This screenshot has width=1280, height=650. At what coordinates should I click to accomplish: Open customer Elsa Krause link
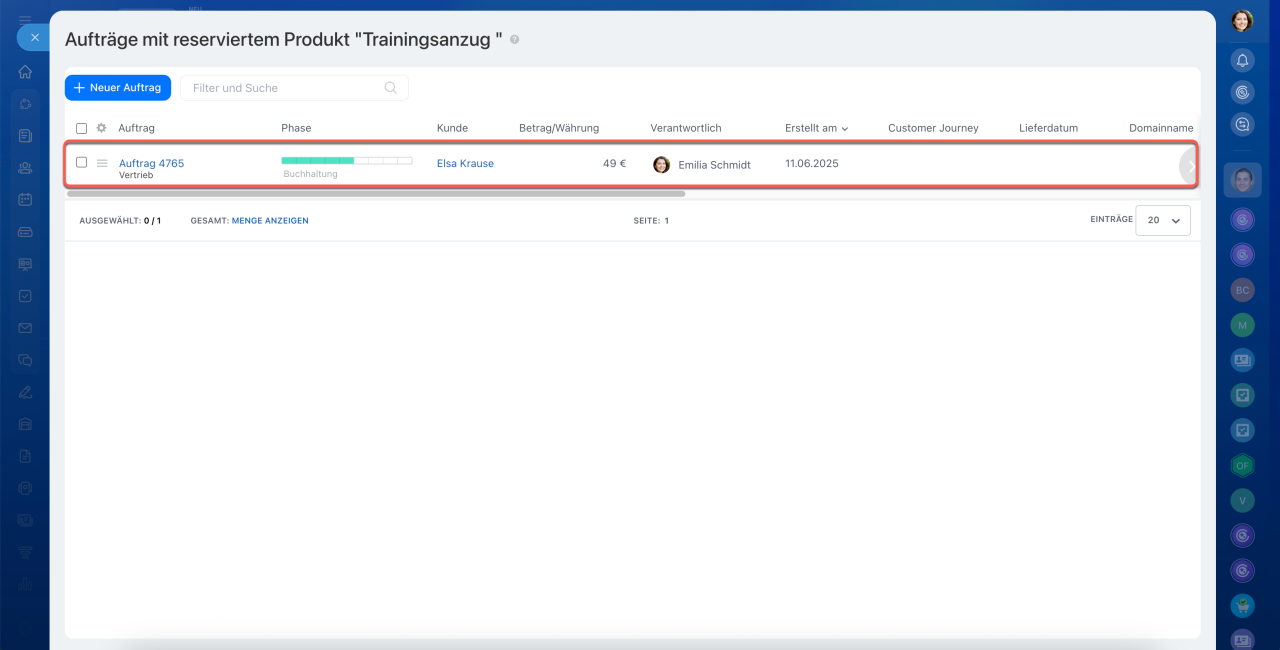click(465, 163)
